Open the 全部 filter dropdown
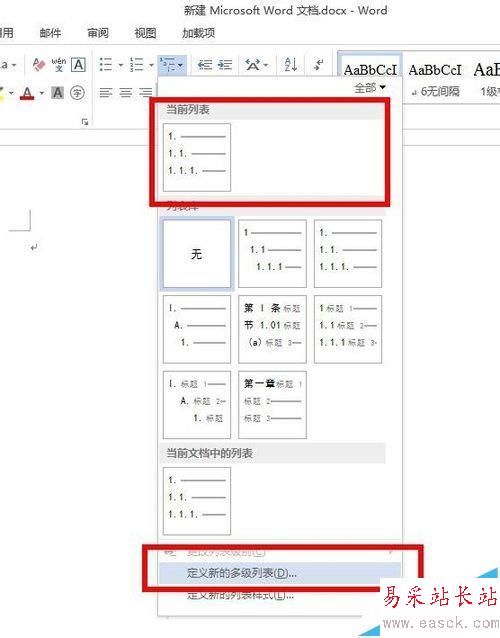The height and width of the screenshot is (638, 500). coord(370,87)
